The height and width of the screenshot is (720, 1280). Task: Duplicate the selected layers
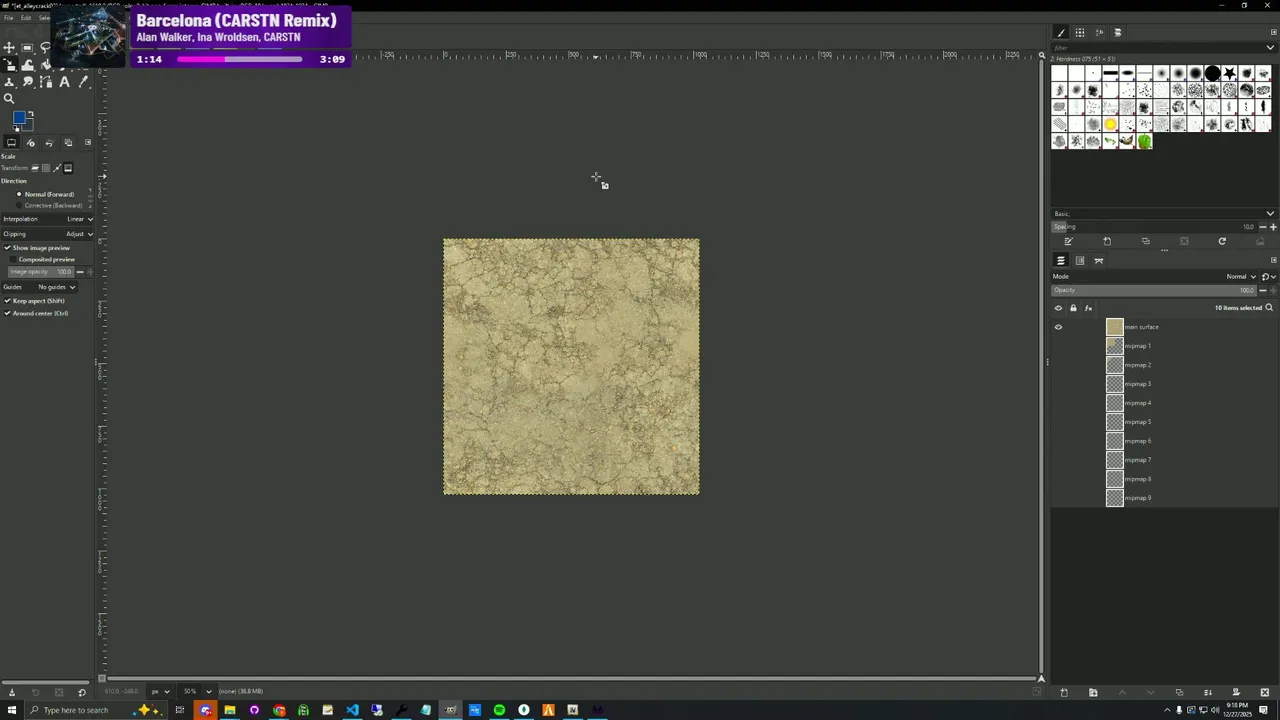tap(1179, 692)
